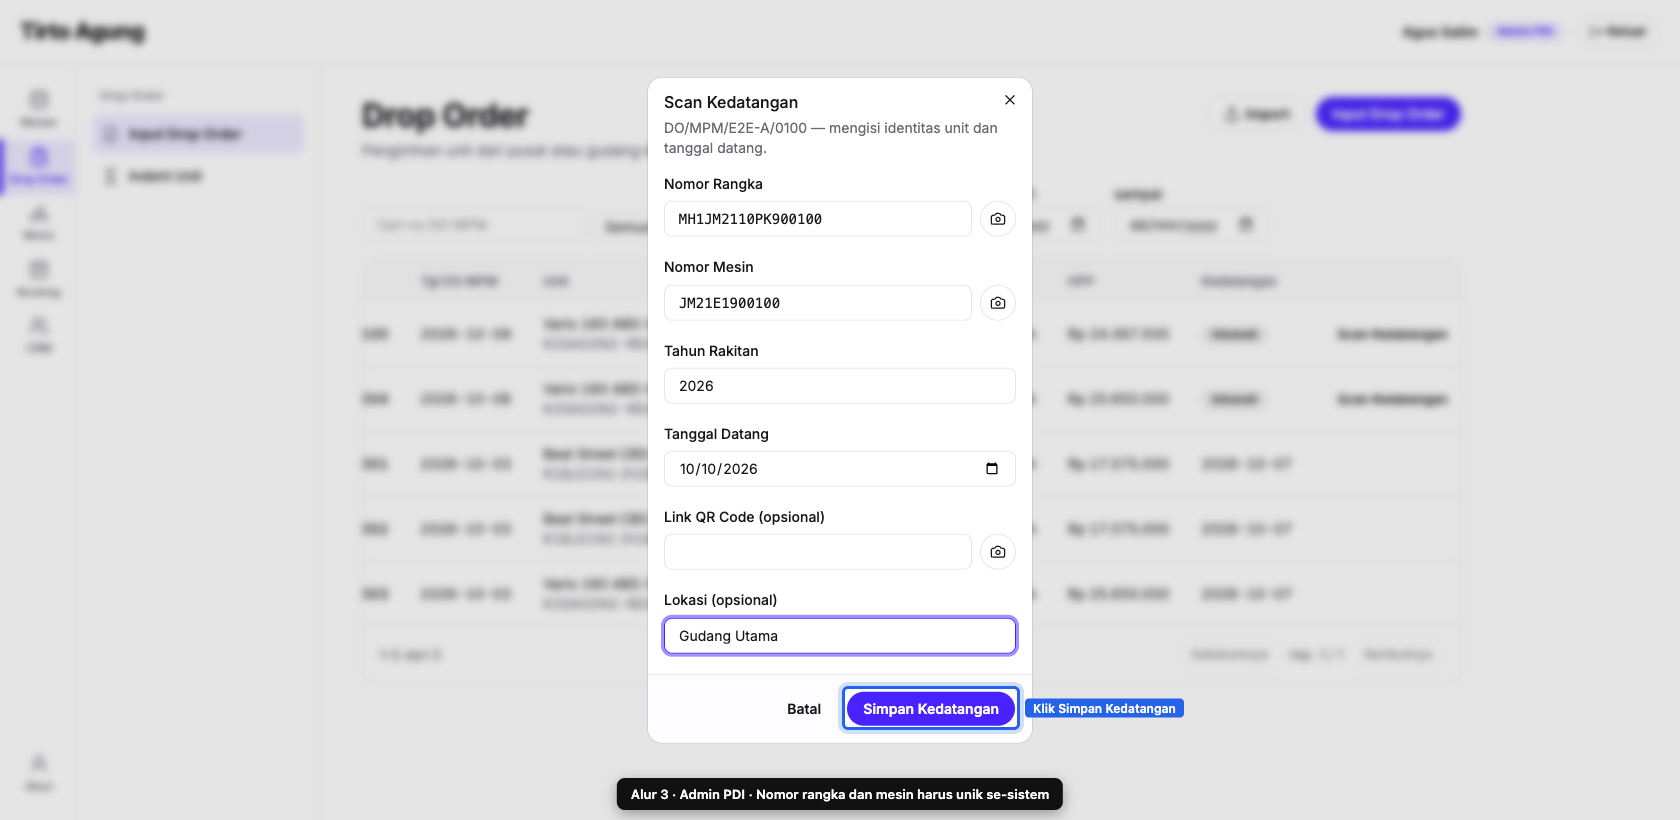Close the Scan Kedatangan dialog
The image size is (1680, 820).
tap(1010, 100)
